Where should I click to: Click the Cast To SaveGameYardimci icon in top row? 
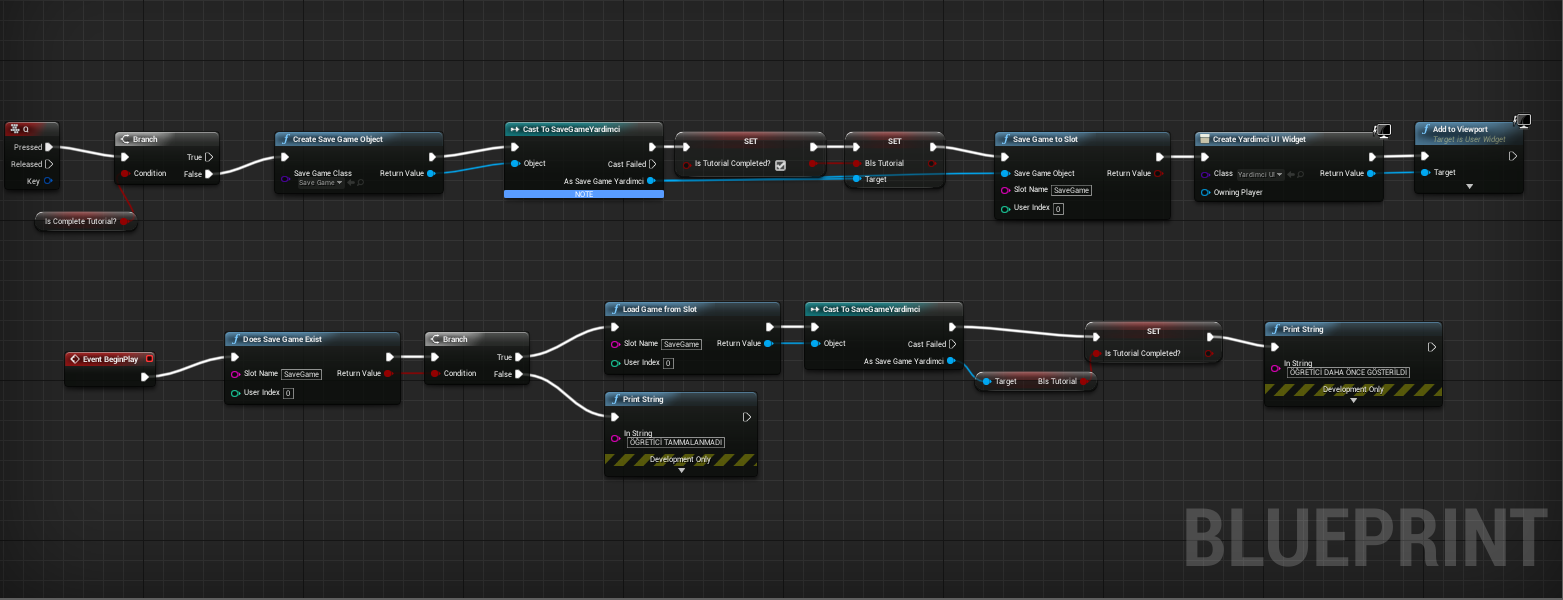[514, 129]
